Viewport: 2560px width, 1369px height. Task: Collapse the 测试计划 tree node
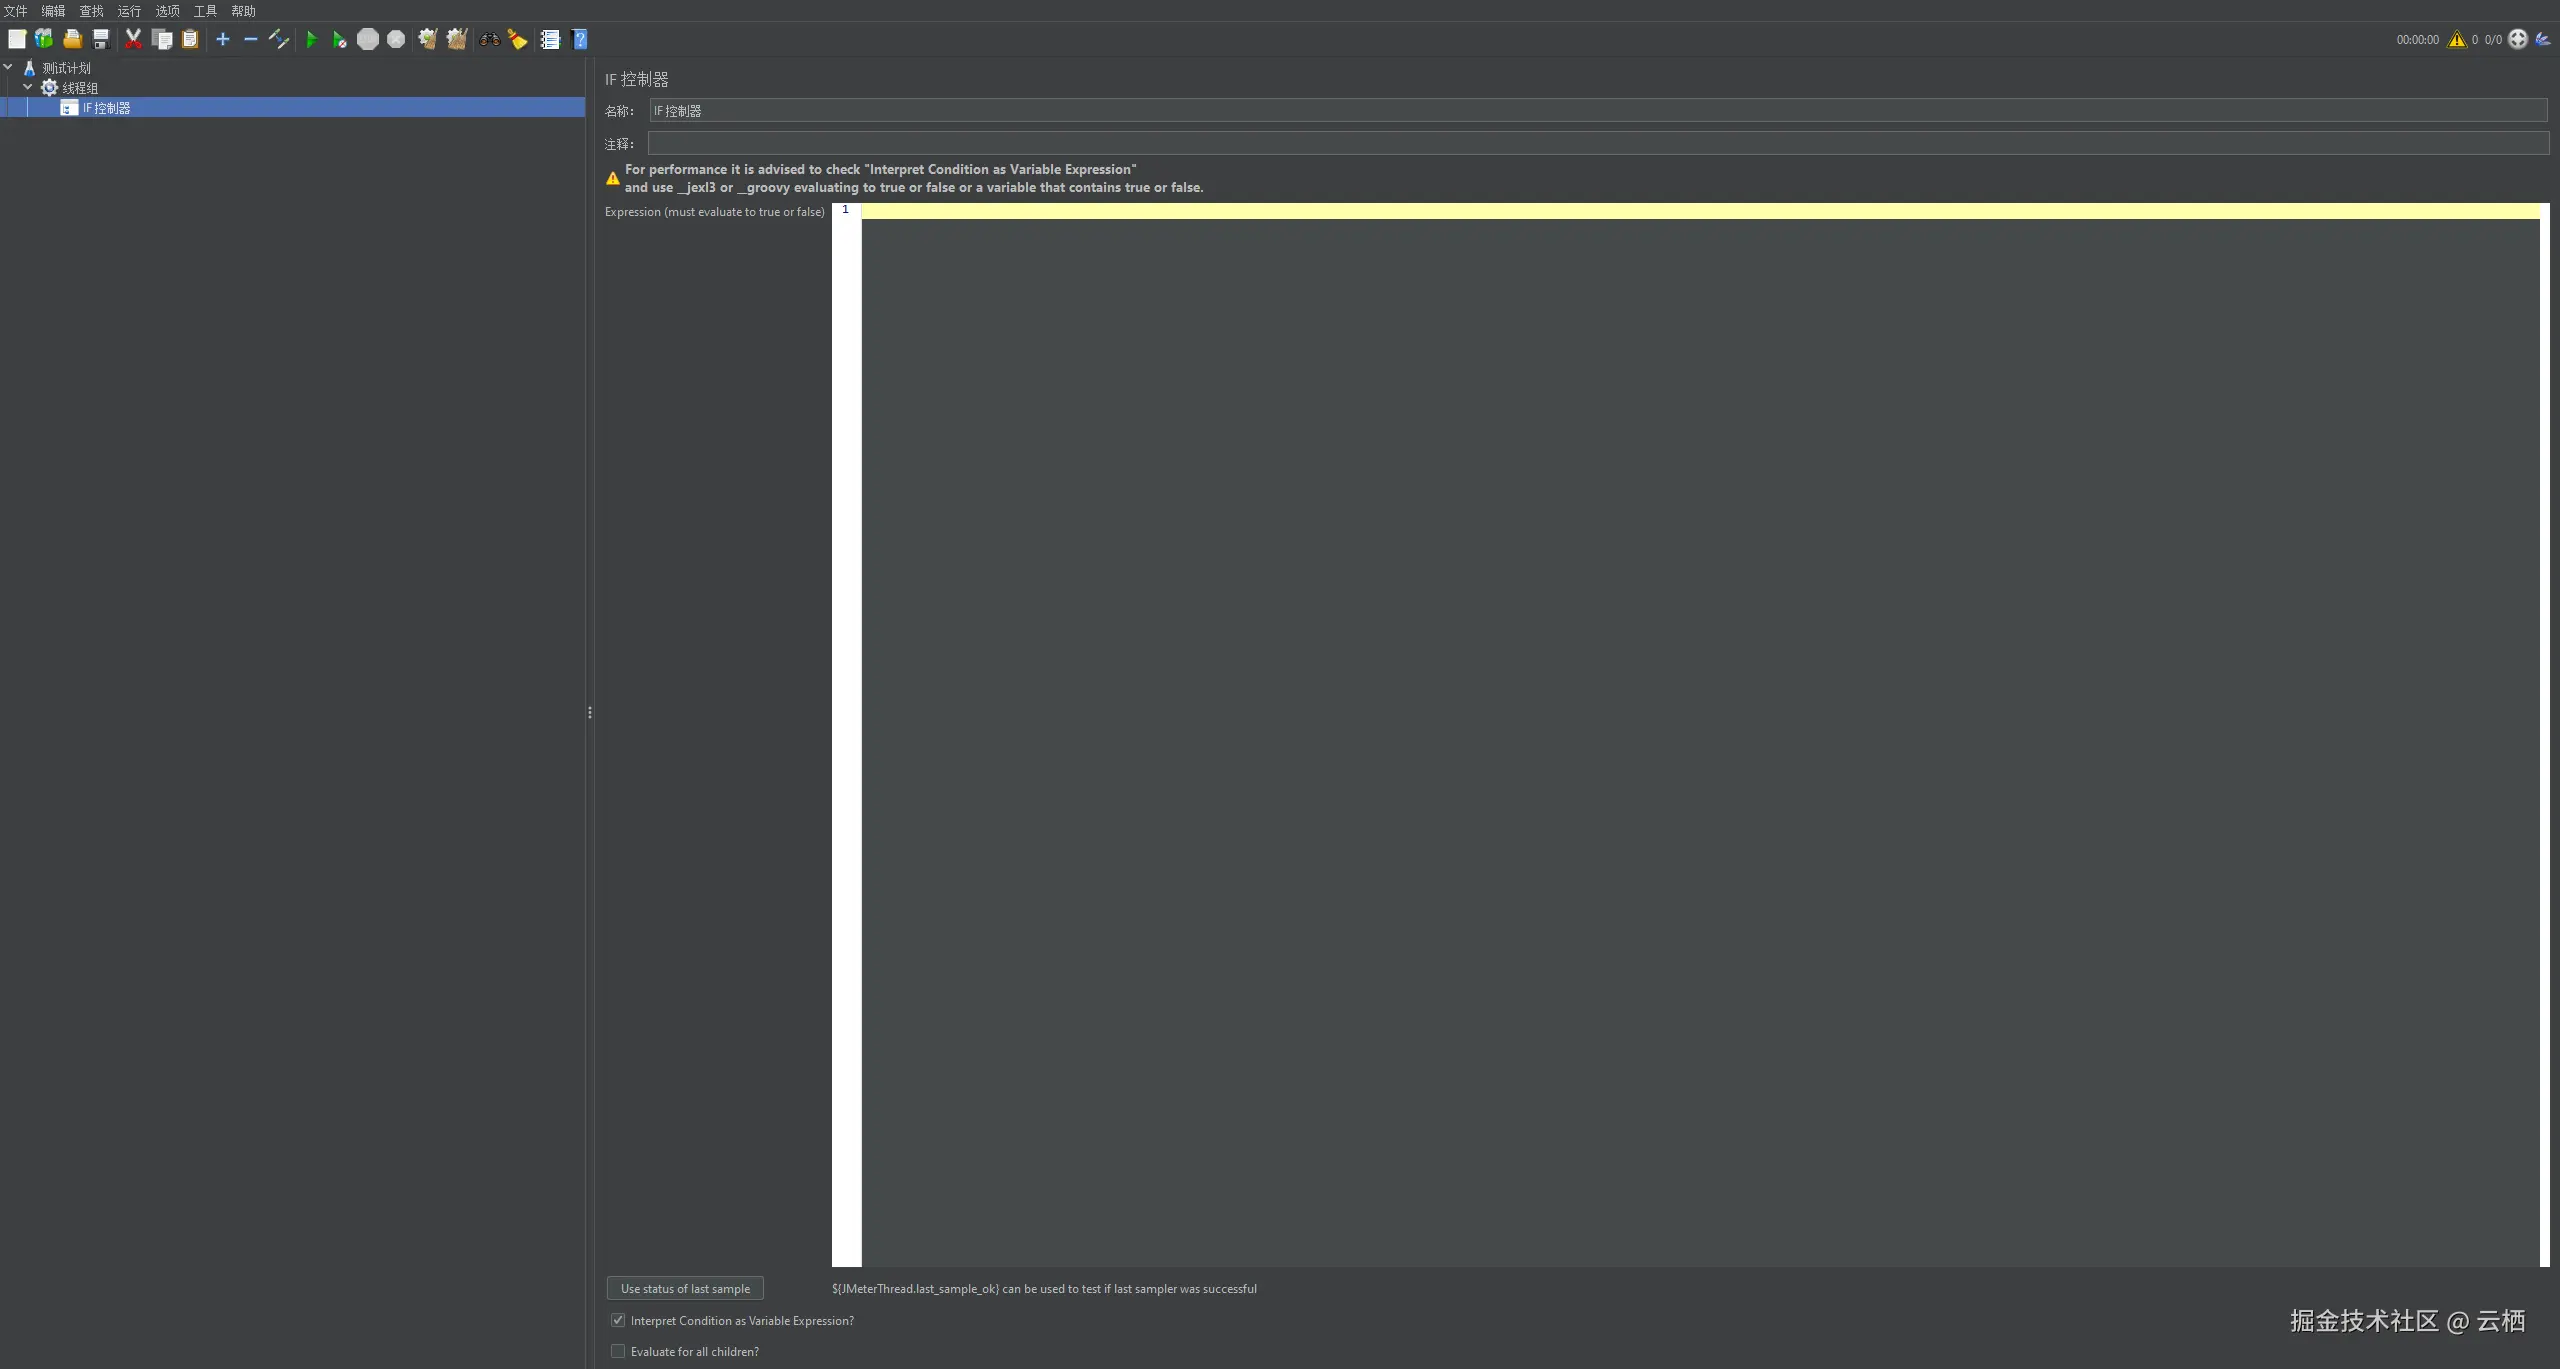click(9, 68)
